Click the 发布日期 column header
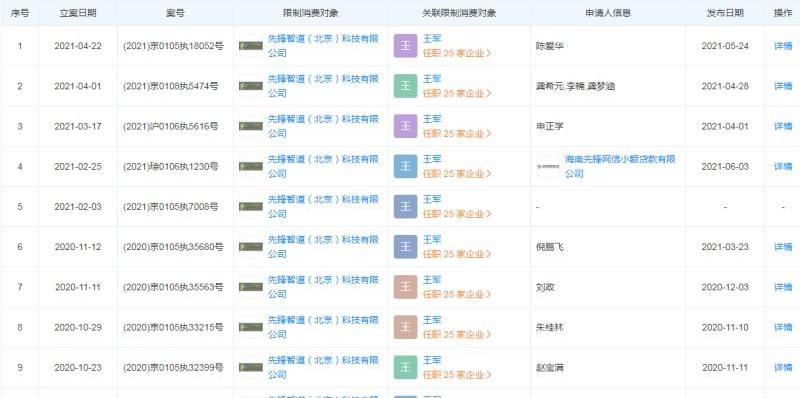 tap(725, 13)
